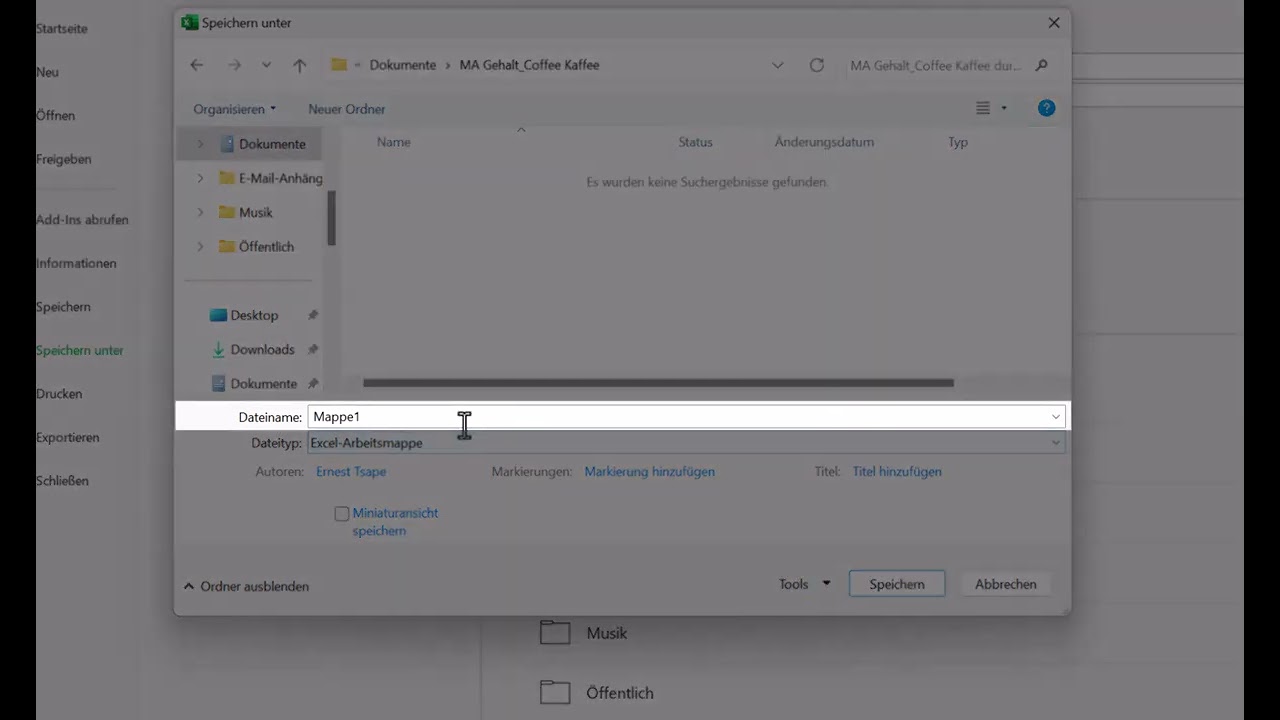The image size is (1280, 720).
Task: Go up one folder level
Action: [299, 65]
